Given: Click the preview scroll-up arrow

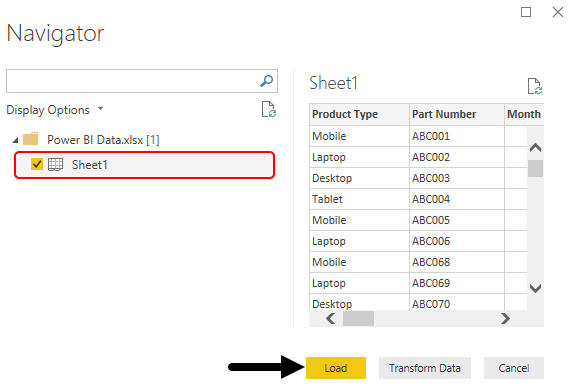Looking at the screenshot, I should click(x=535, y=148).
